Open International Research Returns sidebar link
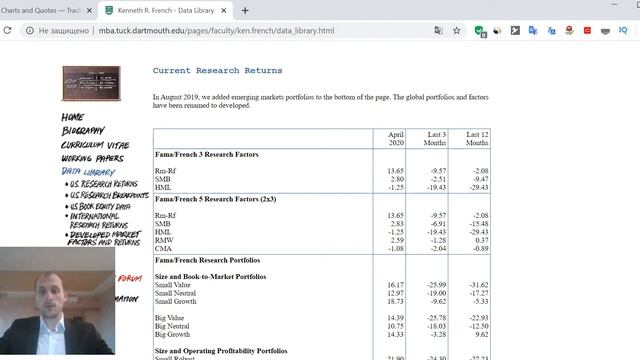 click(x=98, y=221)
